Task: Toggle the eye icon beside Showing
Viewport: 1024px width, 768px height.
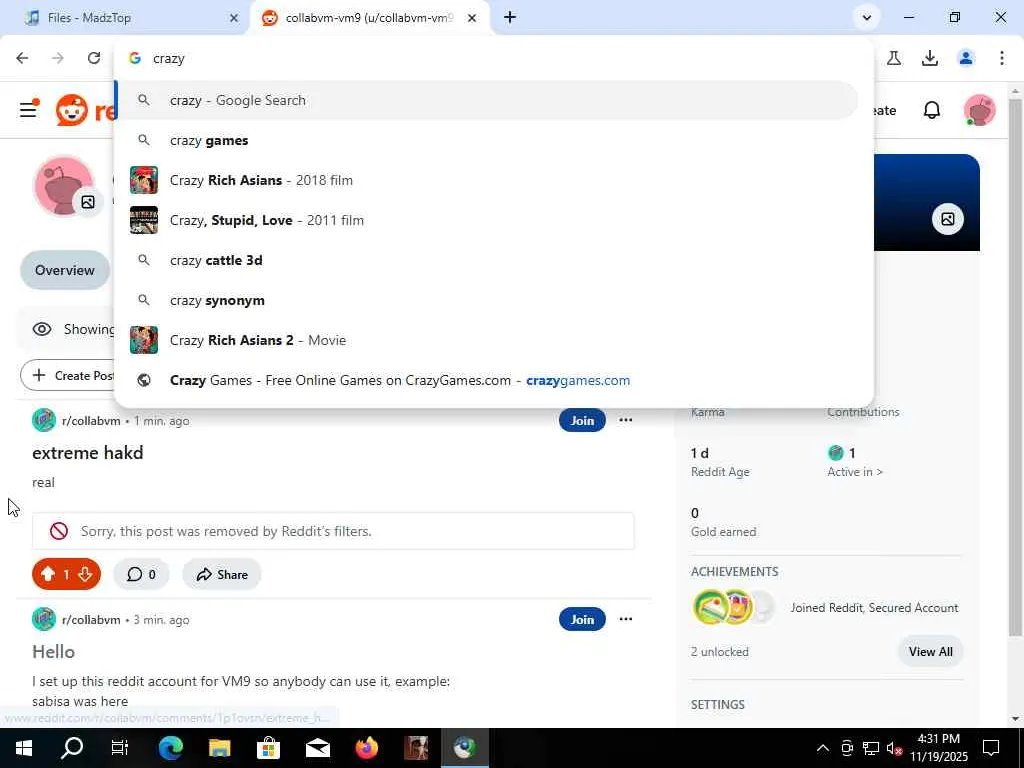Action: pyautogui.click(x=42, y=329)
